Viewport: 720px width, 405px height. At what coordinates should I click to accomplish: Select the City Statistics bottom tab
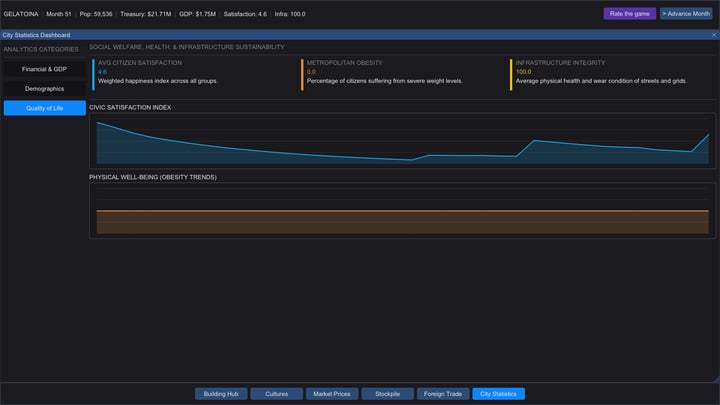click(x=499, y=394)
